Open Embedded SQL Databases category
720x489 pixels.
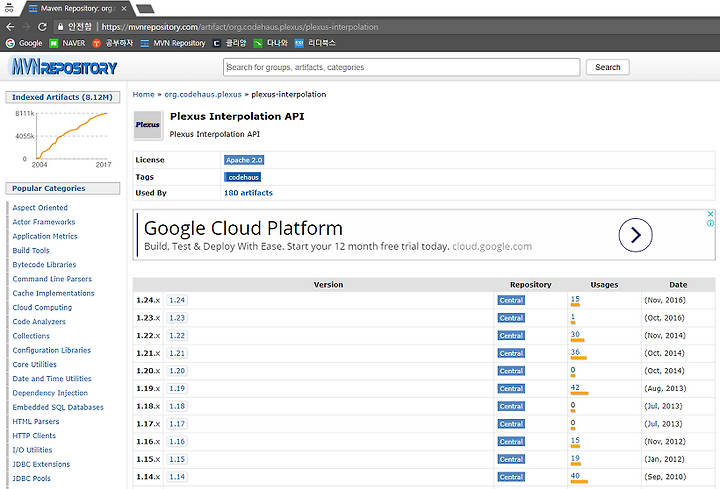click(58, 407)
